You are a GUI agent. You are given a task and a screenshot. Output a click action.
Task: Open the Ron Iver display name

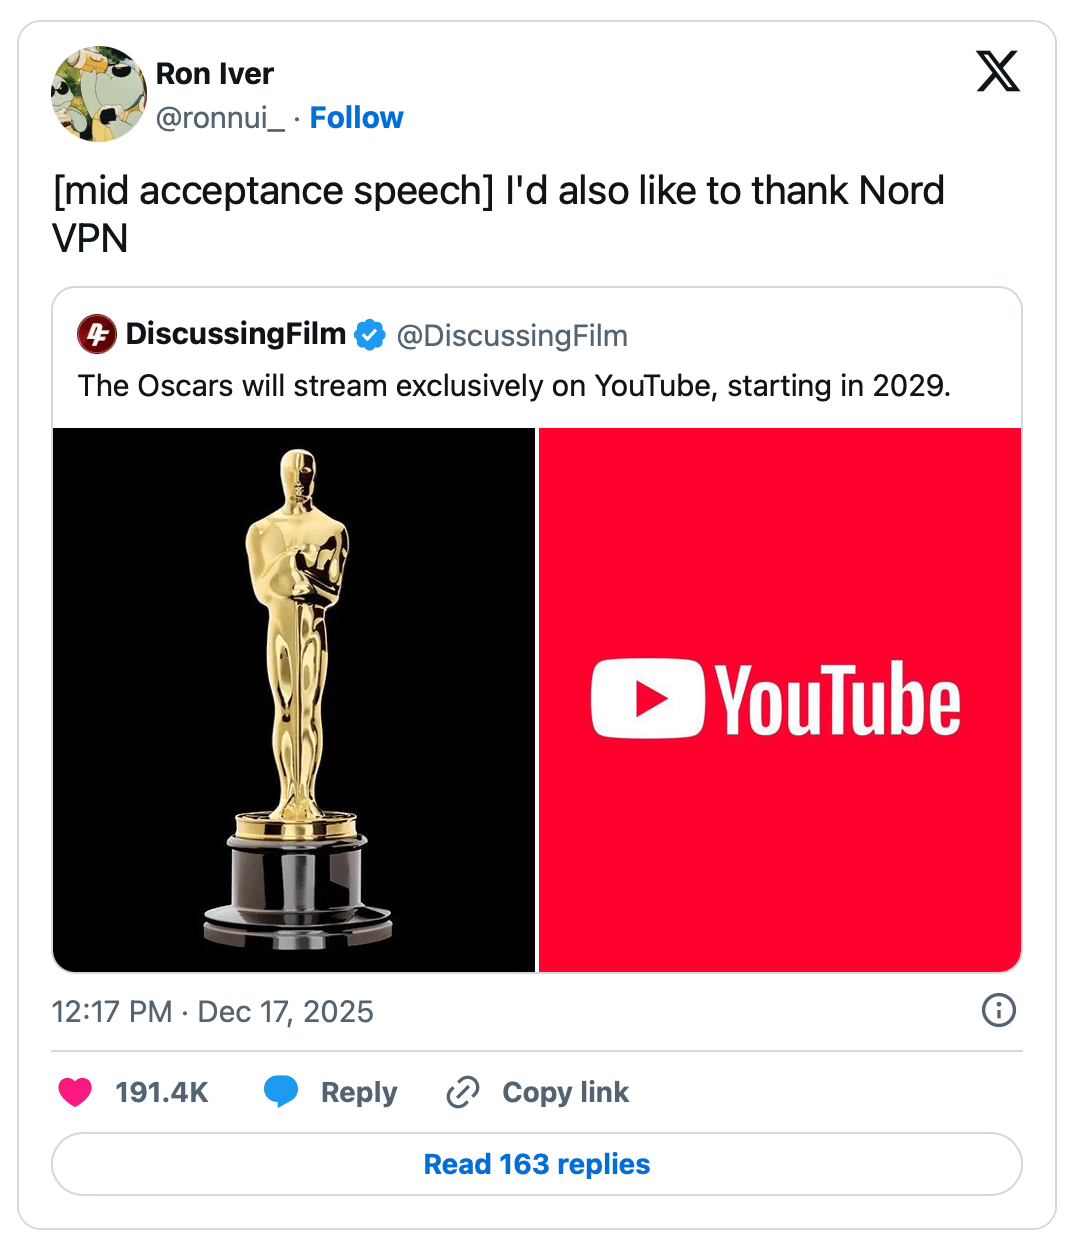click(215, 74)
